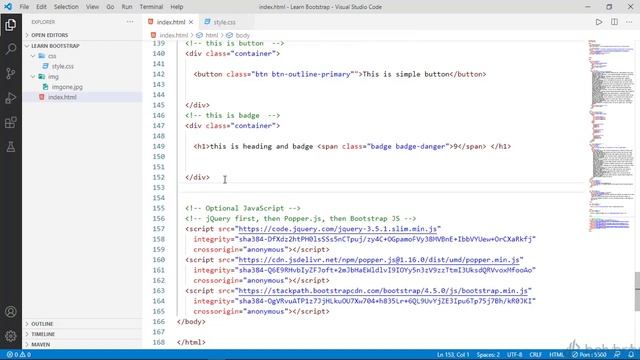Open the Help menu
This screenshot has height=360, width=640.
tap(176, 7)
